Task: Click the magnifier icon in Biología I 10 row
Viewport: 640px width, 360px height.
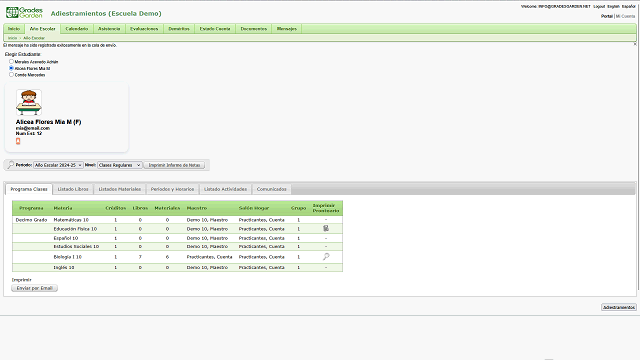Action: (x=326, y=257)
